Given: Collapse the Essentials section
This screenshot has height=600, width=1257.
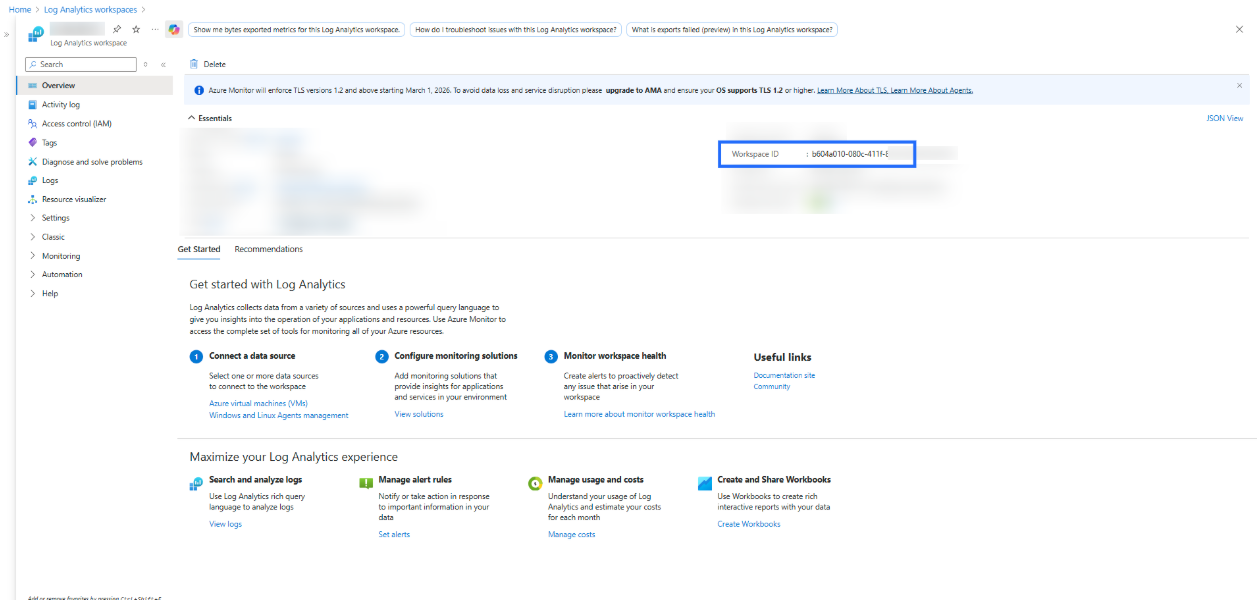Looking at the screenshot, I should point(210,118).
